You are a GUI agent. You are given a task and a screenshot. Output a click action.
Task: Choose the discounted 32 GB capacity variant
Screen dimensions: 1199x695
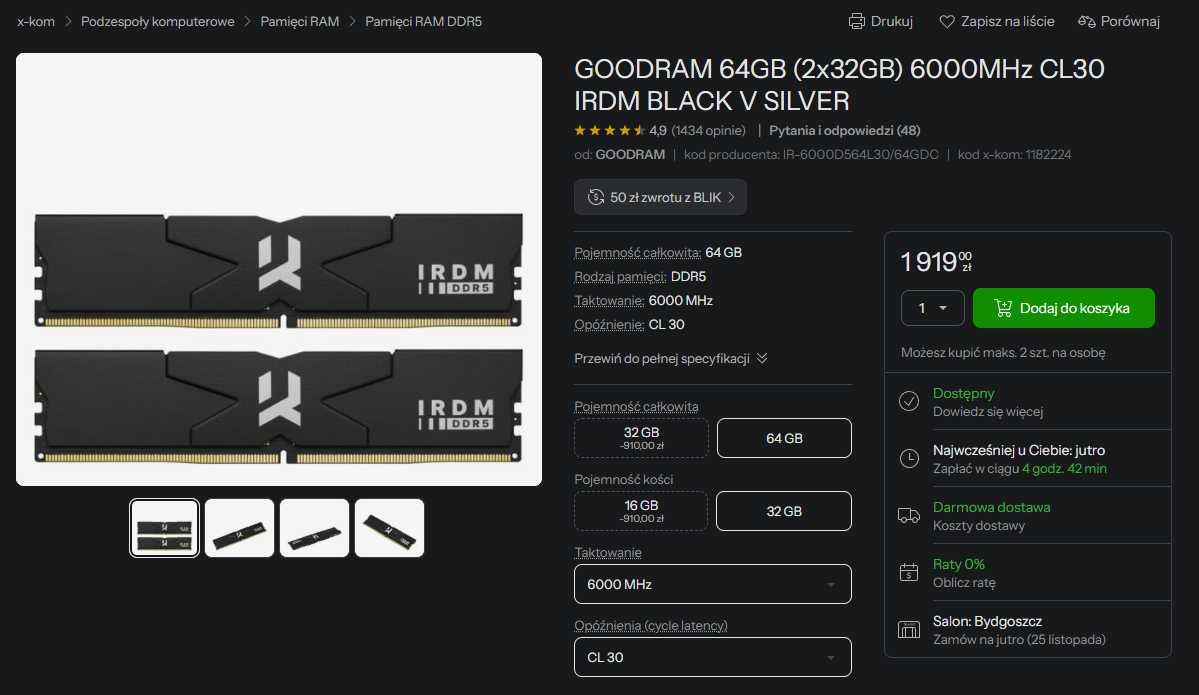click(x=641, y=438)
